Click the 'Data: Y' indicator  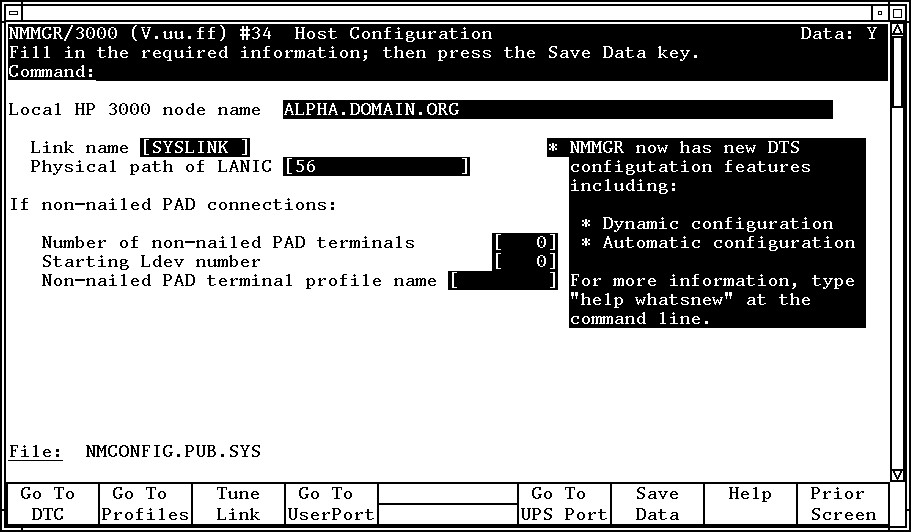point(838,34)
